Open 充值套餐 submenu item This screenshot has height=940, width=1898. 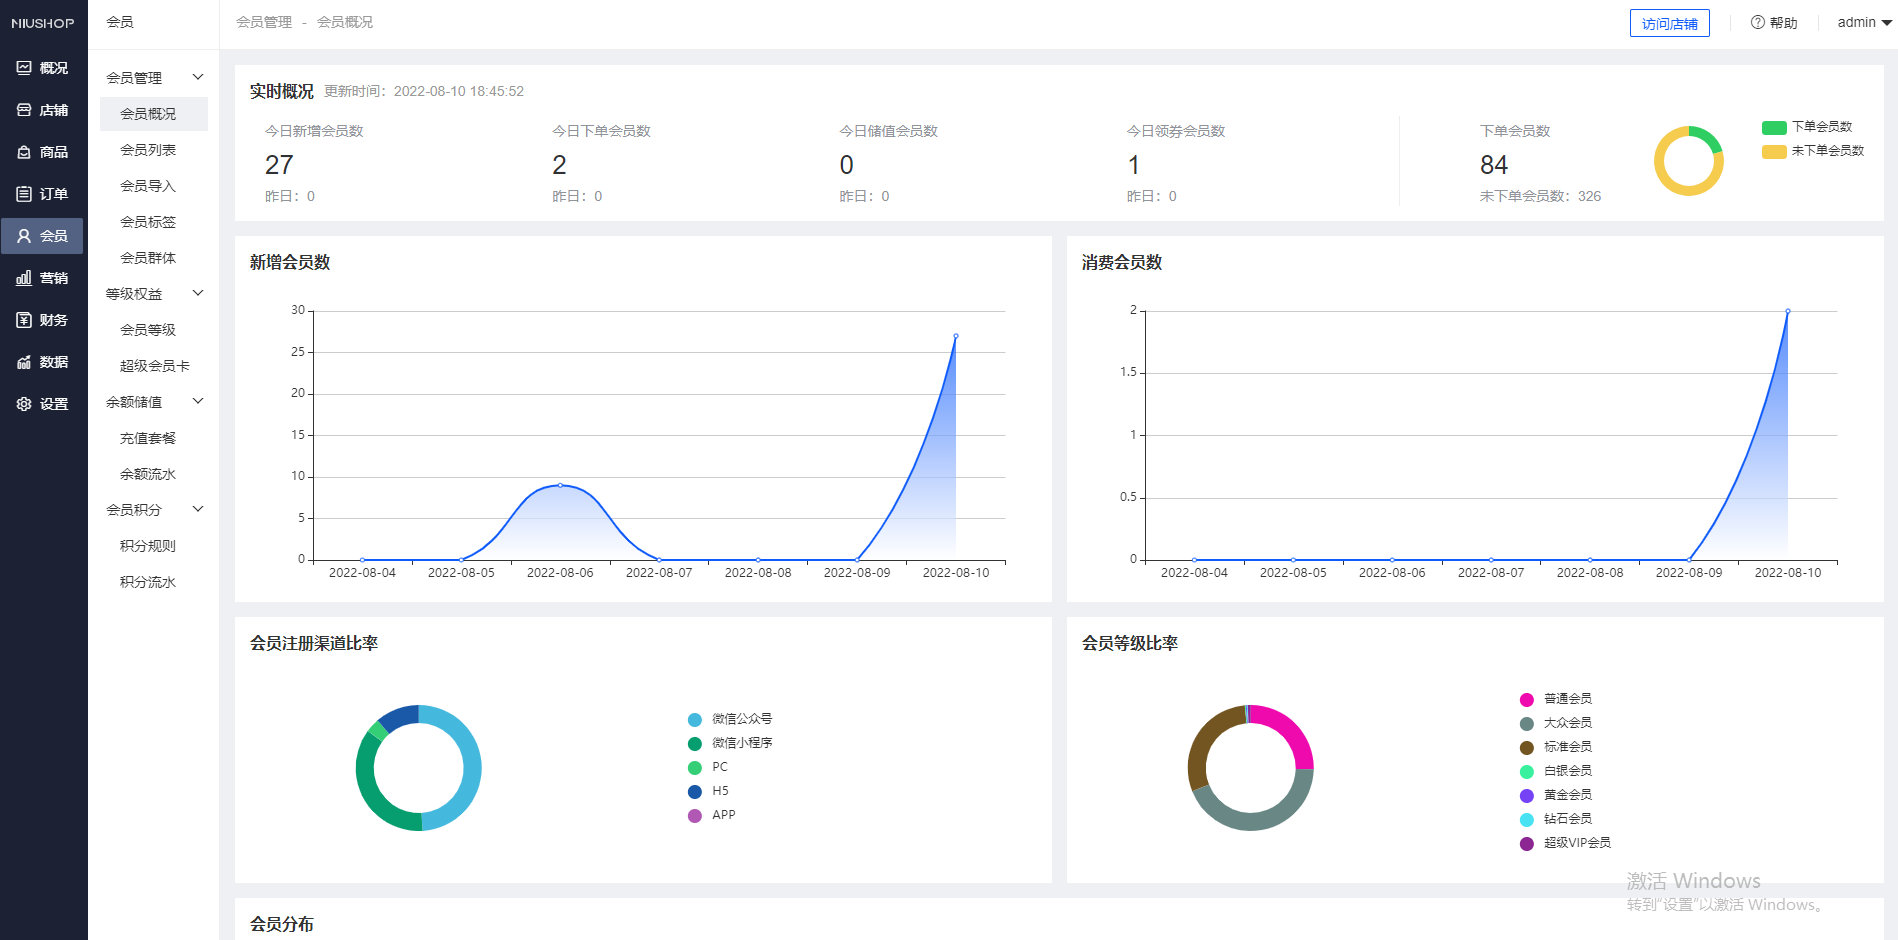click(x=148, y=438)
